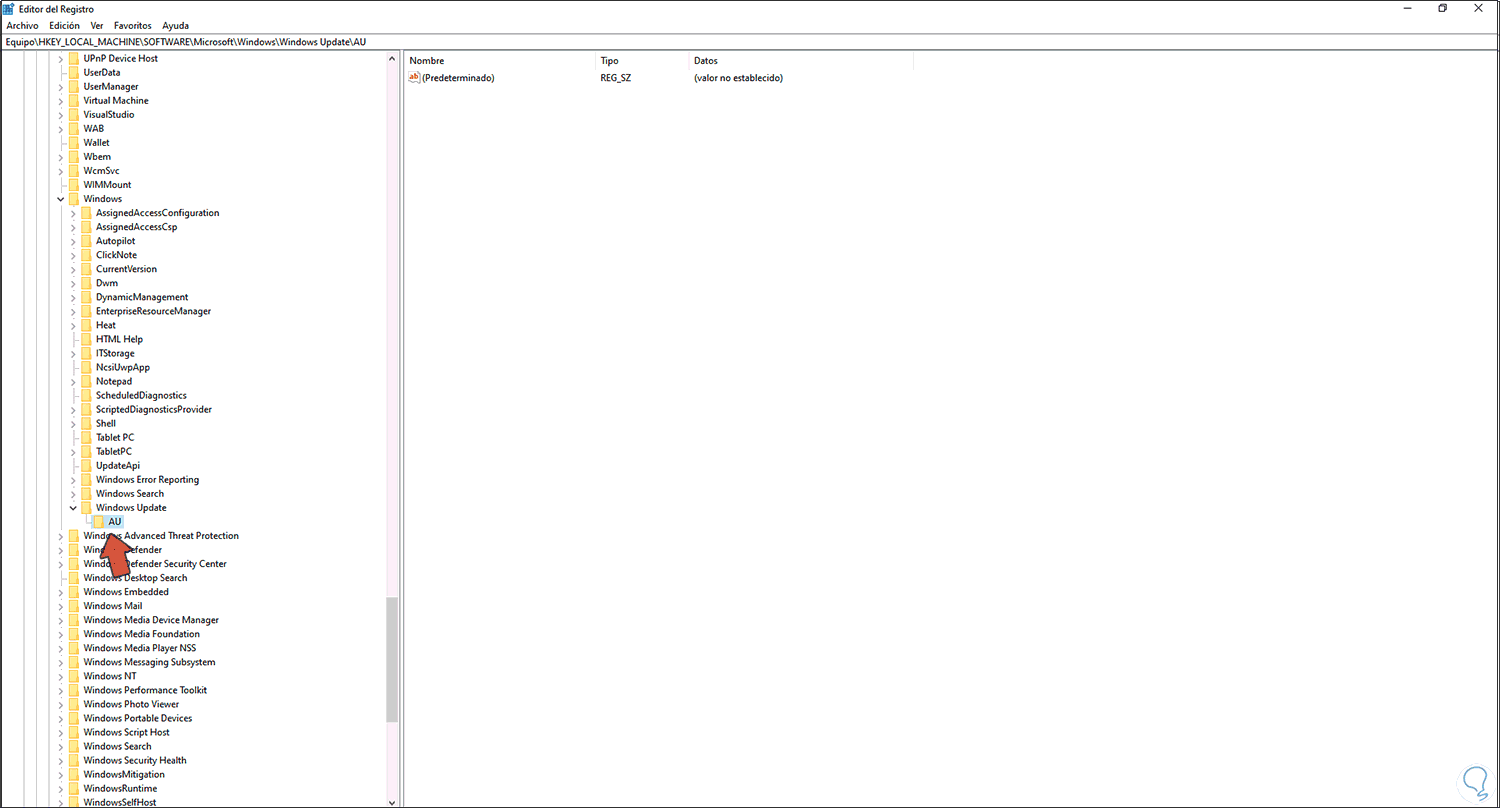Click the Windows Mail folder icon
Image resolution: width=1500 pixels, height=808 pixels.
point(74,605)
